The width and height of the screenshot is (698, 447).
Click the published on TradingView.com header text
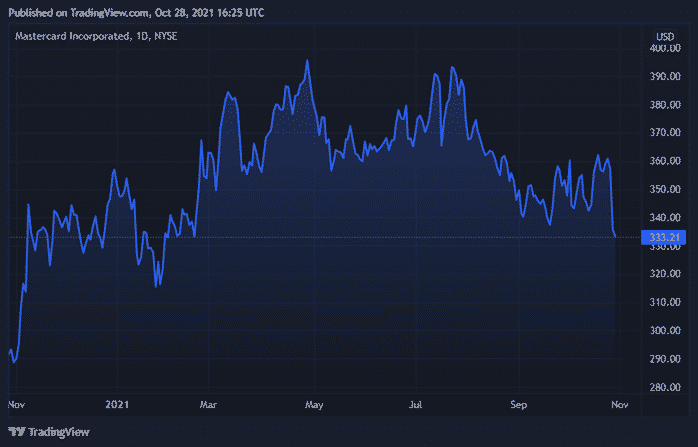(136, 13)
